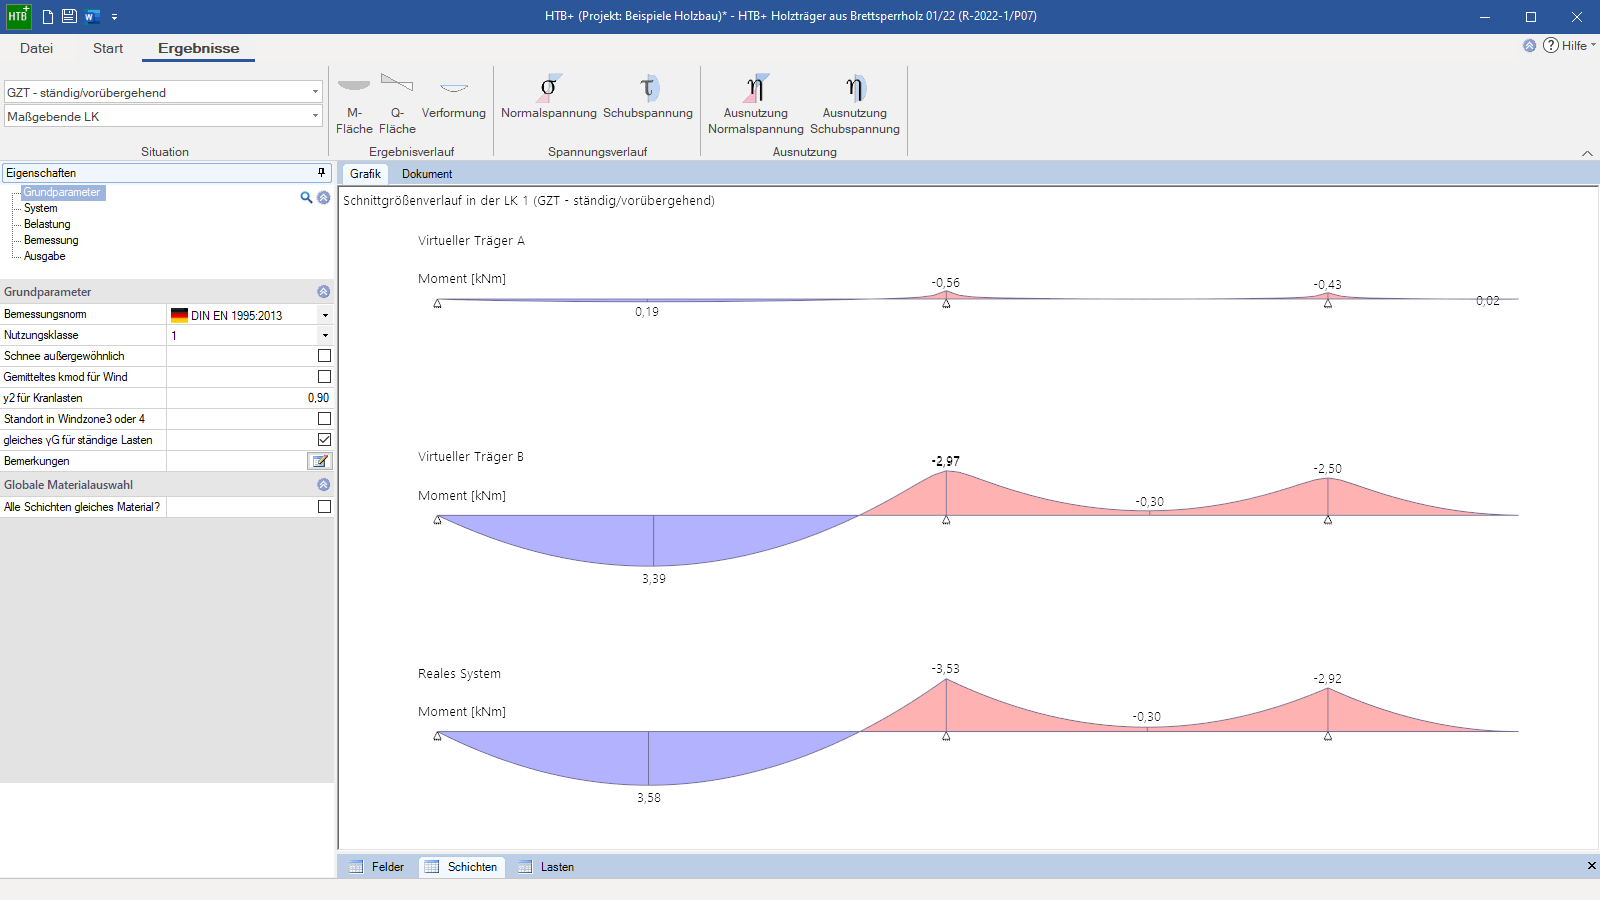Display the Verformung deformation result
This screenshot has width=1600, height=900.
point(454,97)
